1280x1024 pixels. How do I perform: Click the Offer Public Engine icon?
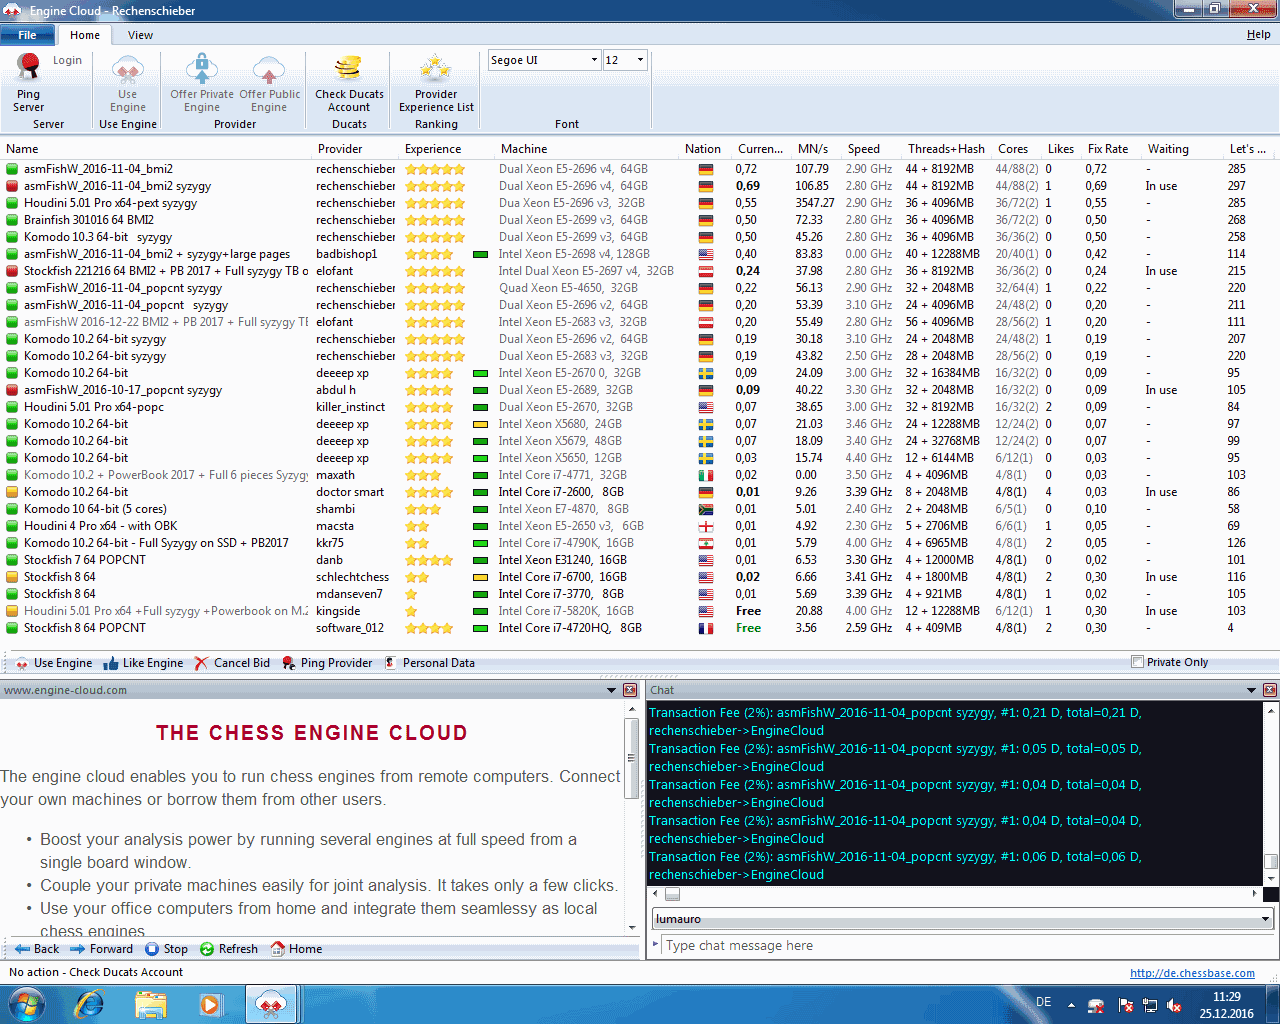point(269,83)
